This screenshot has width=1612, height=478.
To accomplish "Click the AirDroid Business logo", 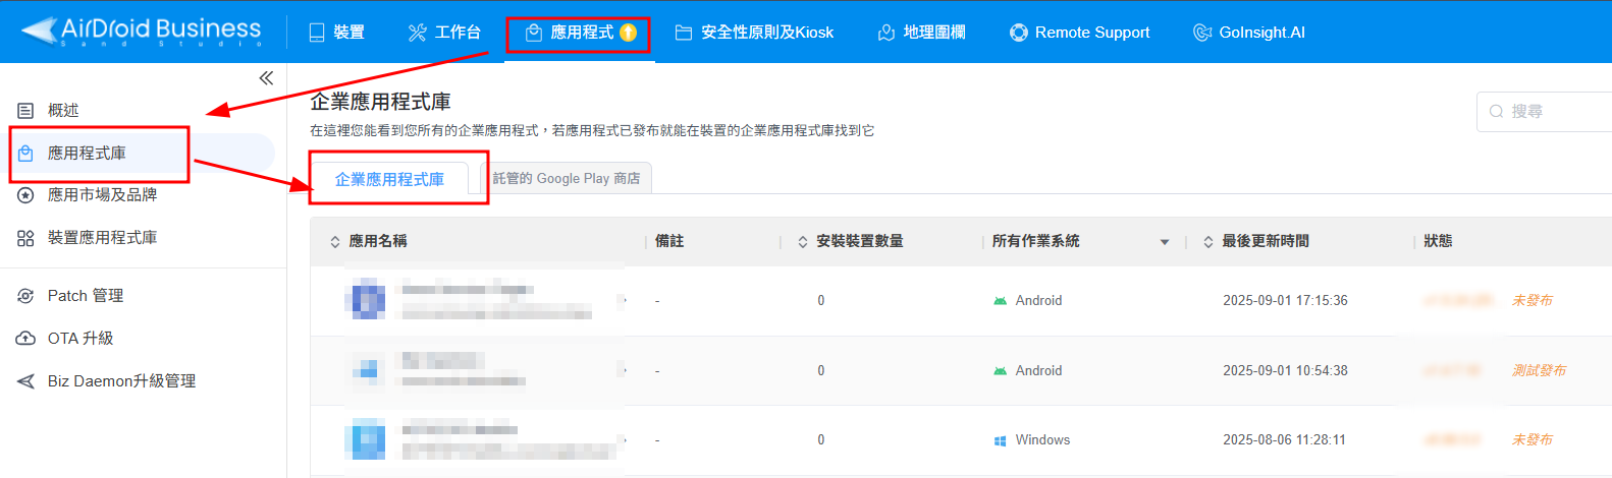I will pyautogui.click(x=141, y=31).
